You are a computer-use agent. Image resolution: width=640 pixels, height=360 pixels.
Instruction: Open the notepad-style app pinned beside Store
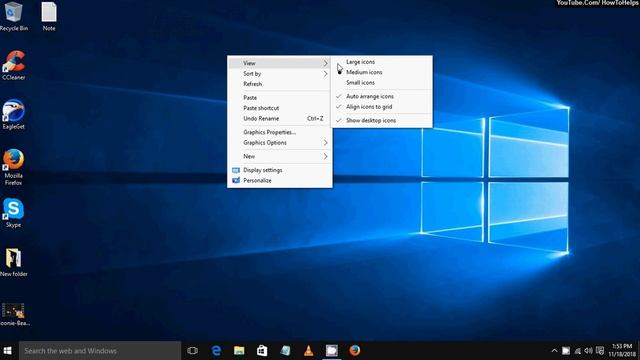click(x=285, y=351)
